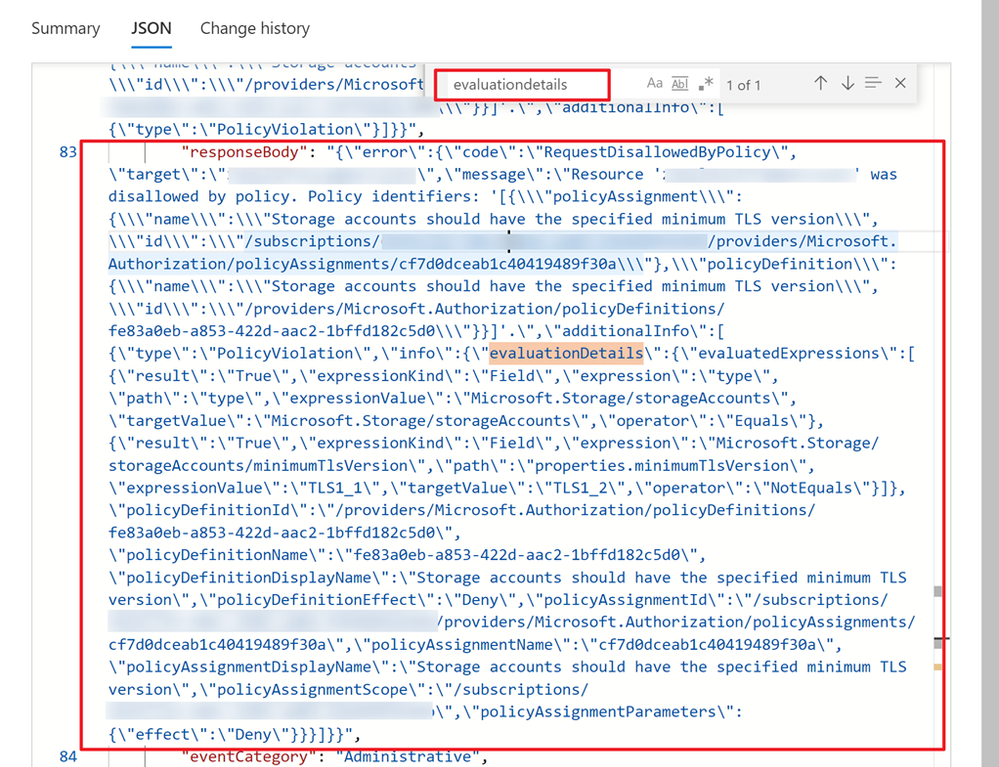
Task: Toggle Use Regular Expression in find bar
Action: (x=705, y=83)
